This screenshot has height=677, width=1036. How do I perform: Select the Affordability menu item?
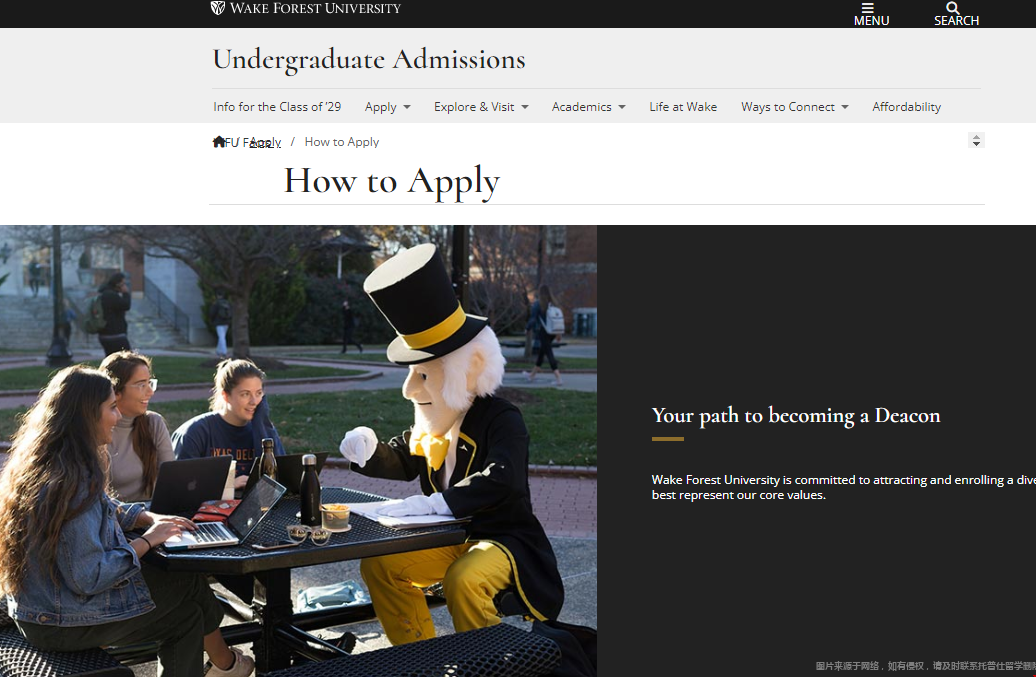click(906, 106)
